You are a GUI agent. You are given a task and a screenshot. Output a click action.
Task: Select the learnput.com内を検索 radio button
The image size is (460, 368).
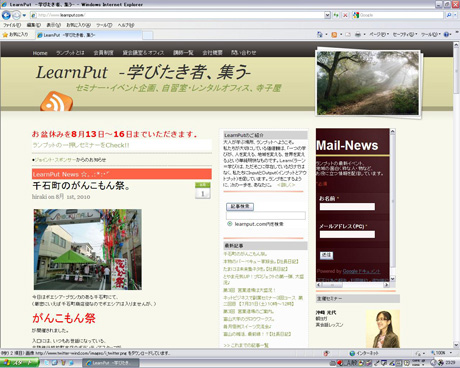(229, 224)
